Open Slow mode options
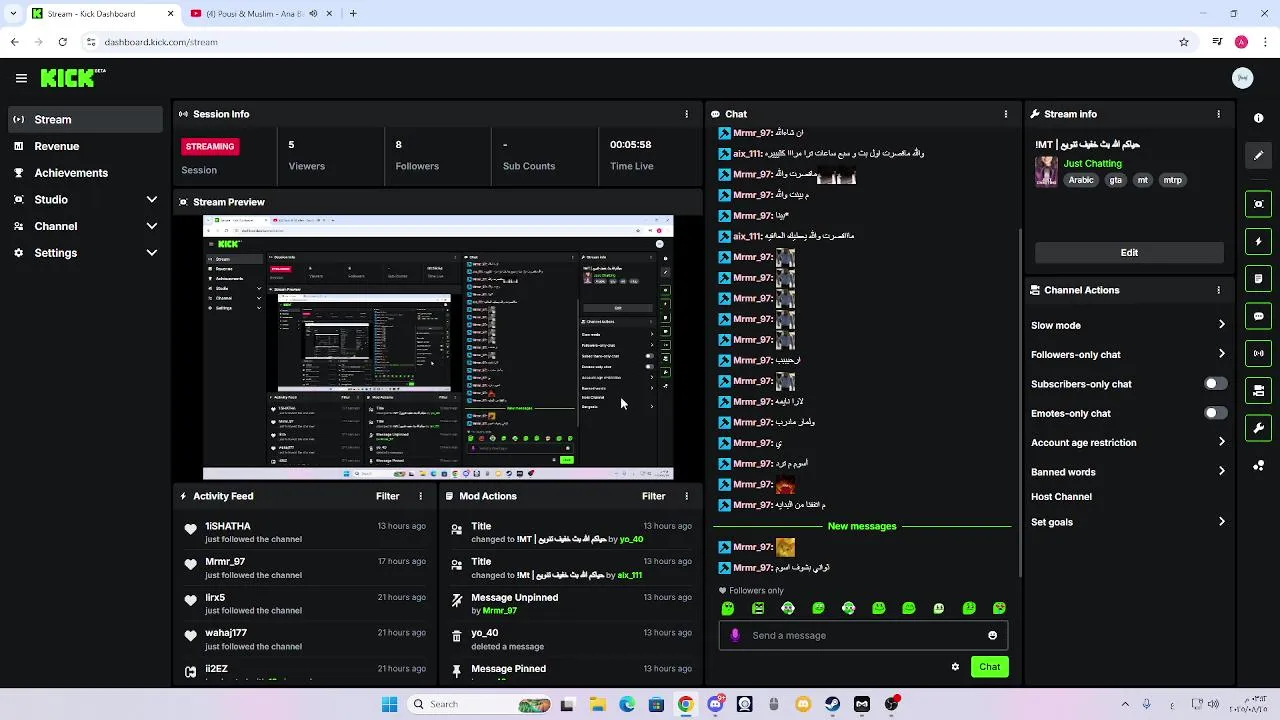This screenshot has height=720, width=1280. 1128,325
